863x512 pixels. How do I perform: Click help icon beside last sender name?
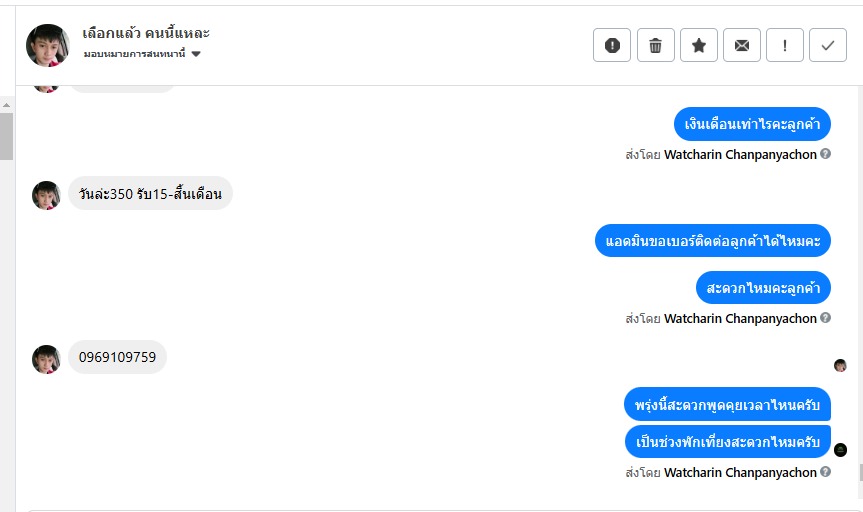point(826,471)
